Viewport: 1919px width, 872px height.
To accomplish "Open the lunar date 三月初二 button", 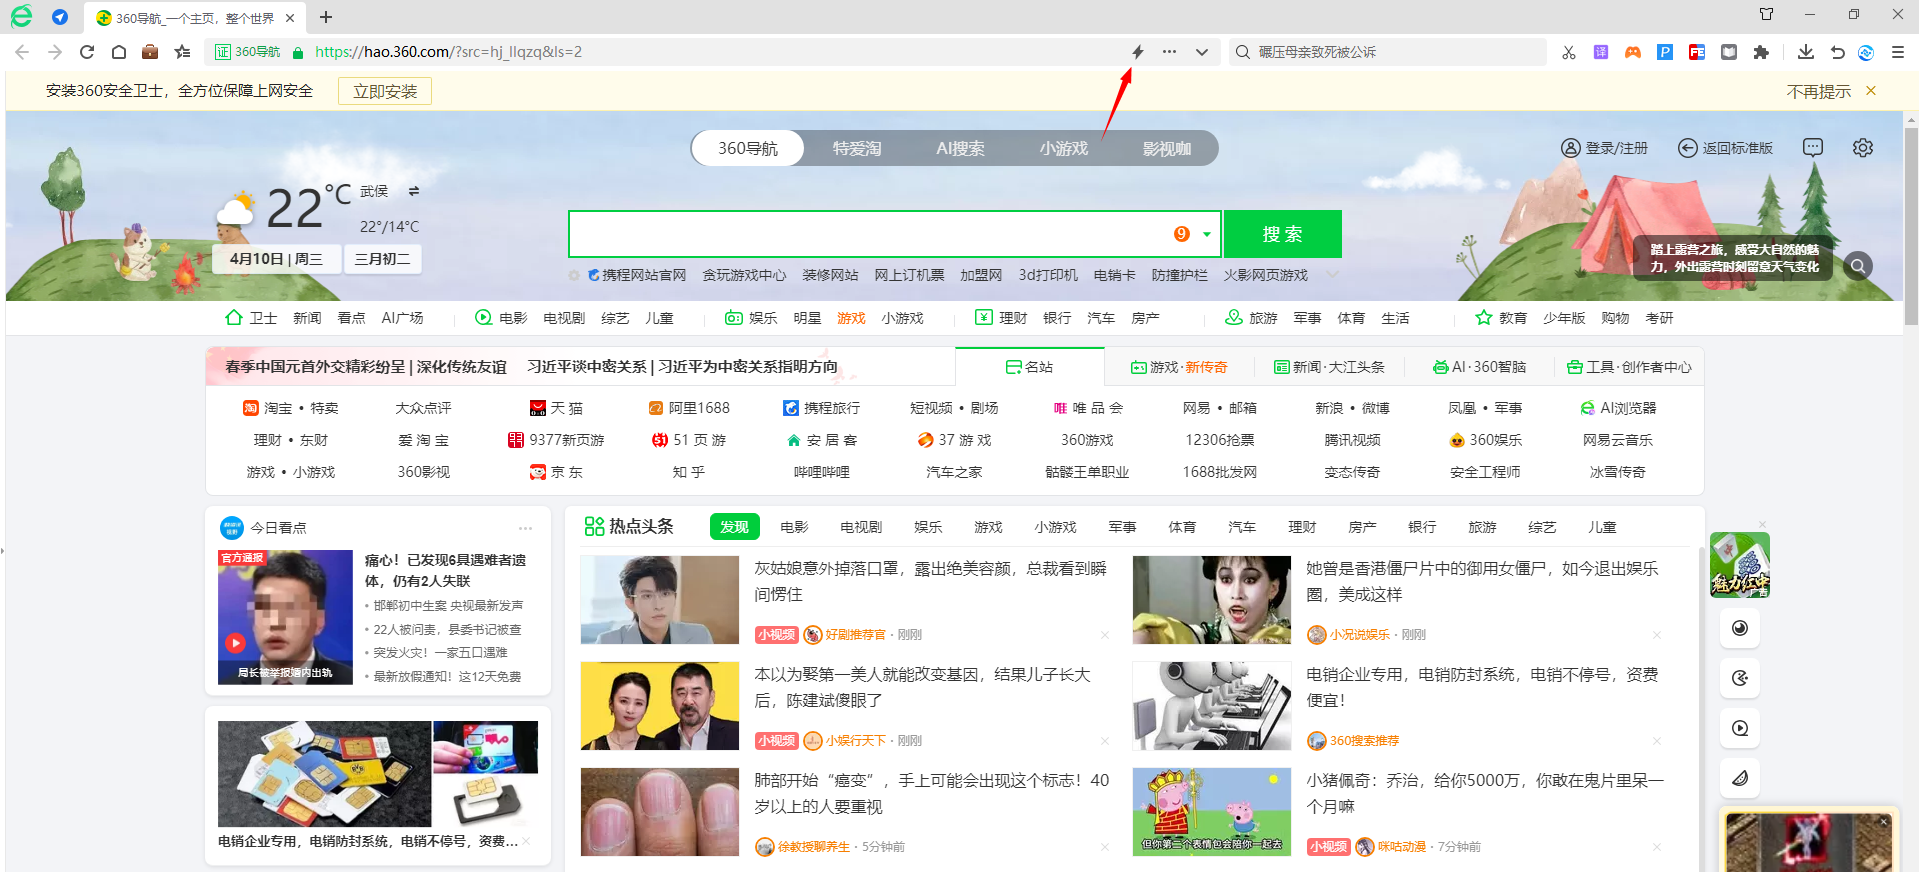I will click(383, 259).
